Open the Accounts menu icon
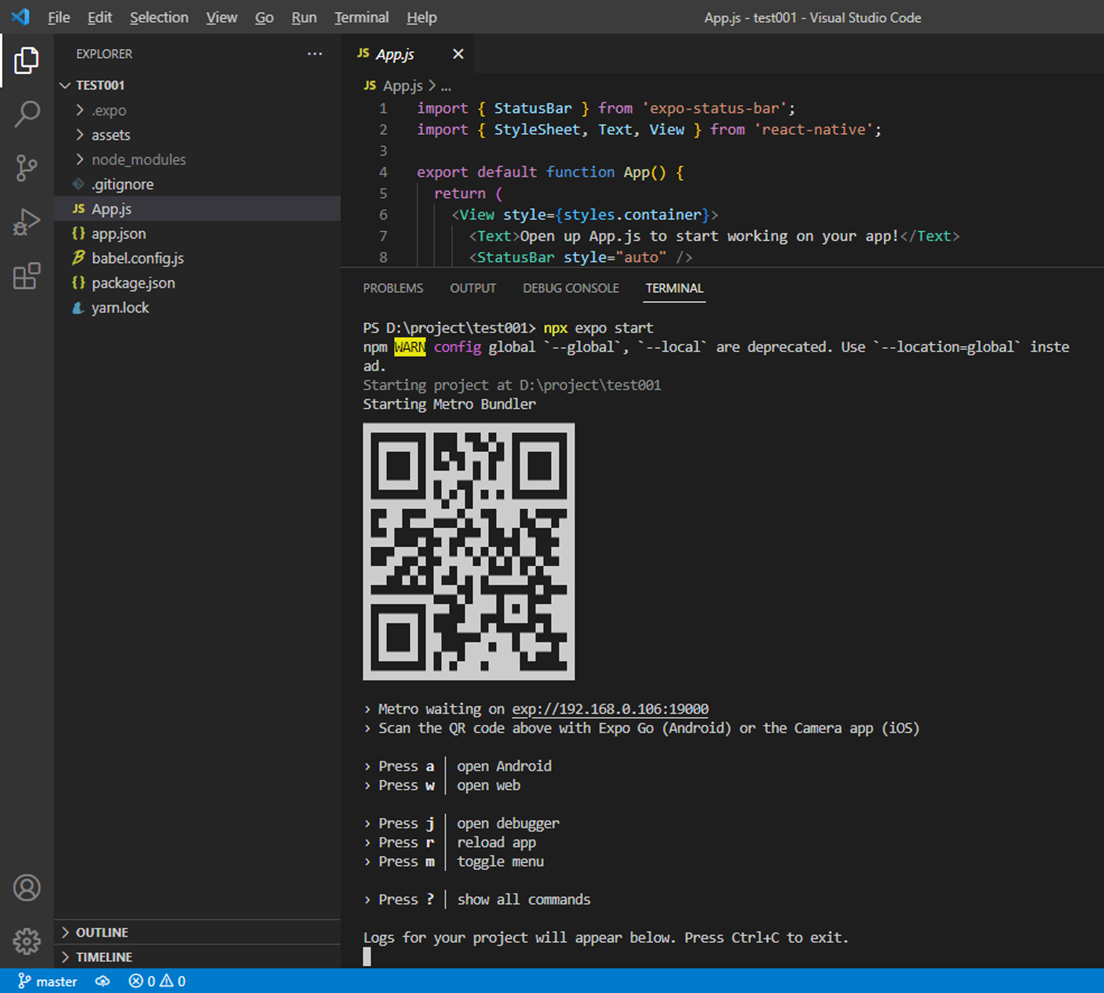This screenshot has height=993, width=1104. (27, 887)
